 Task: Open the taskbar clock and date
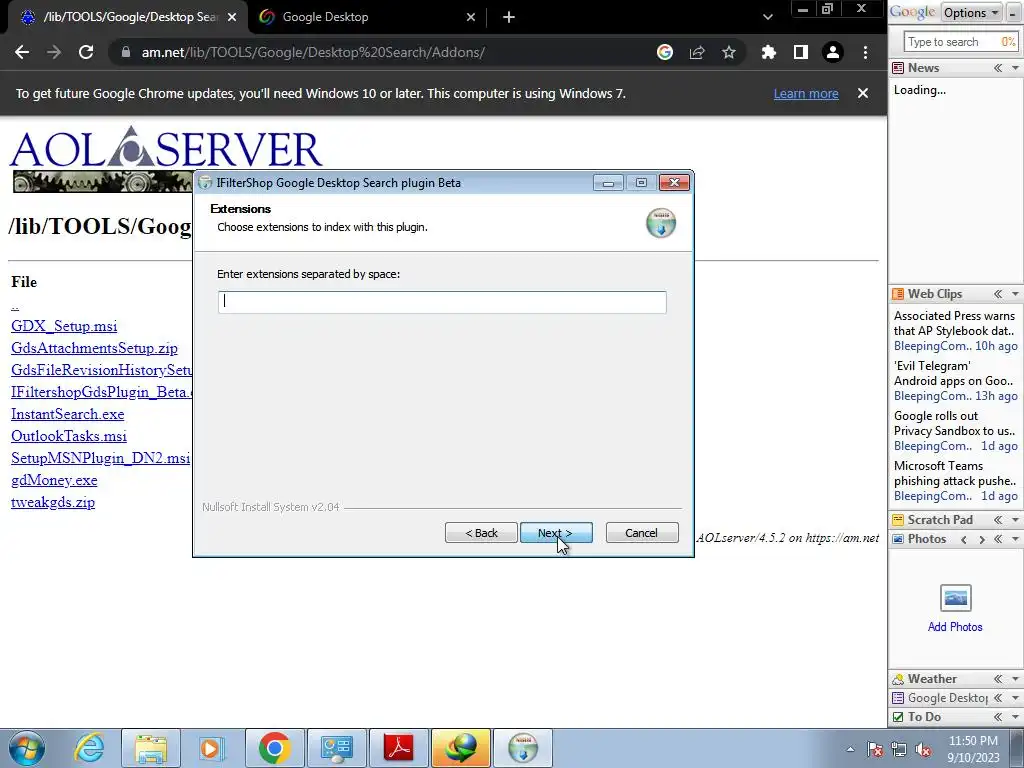coord(973,749)
